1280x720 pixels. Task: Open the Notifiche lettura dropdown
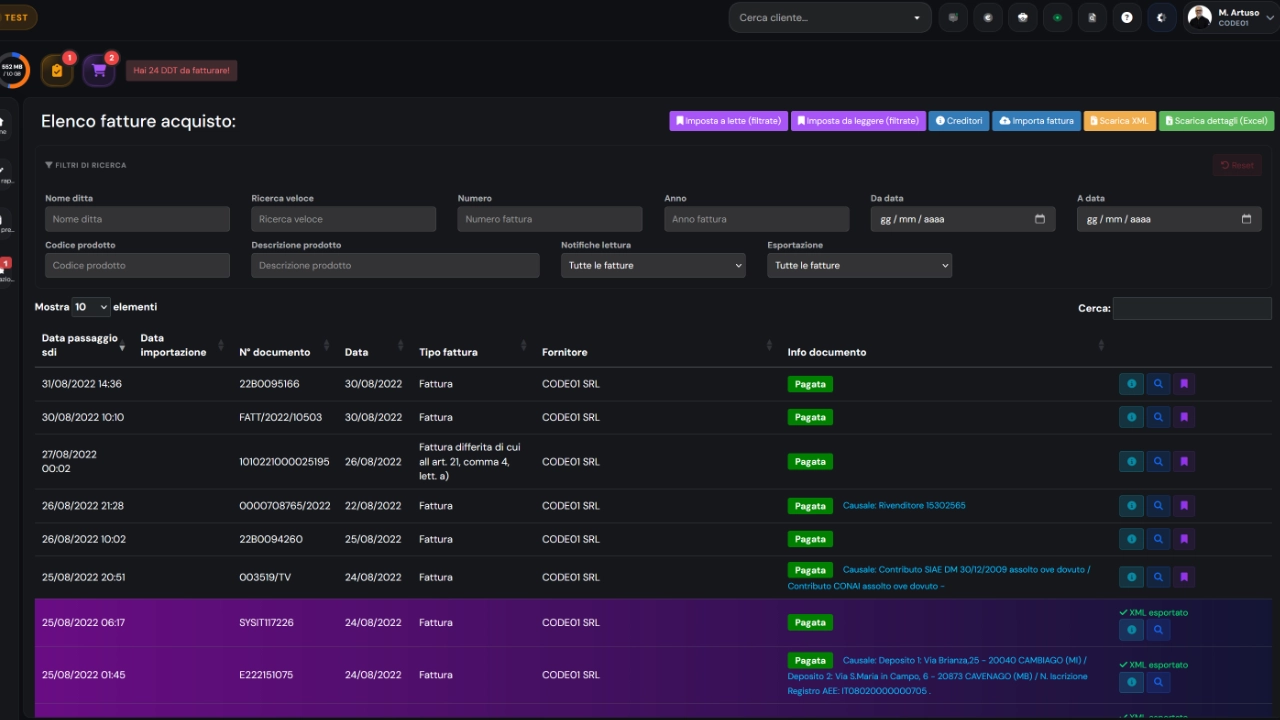click(653, 265)
